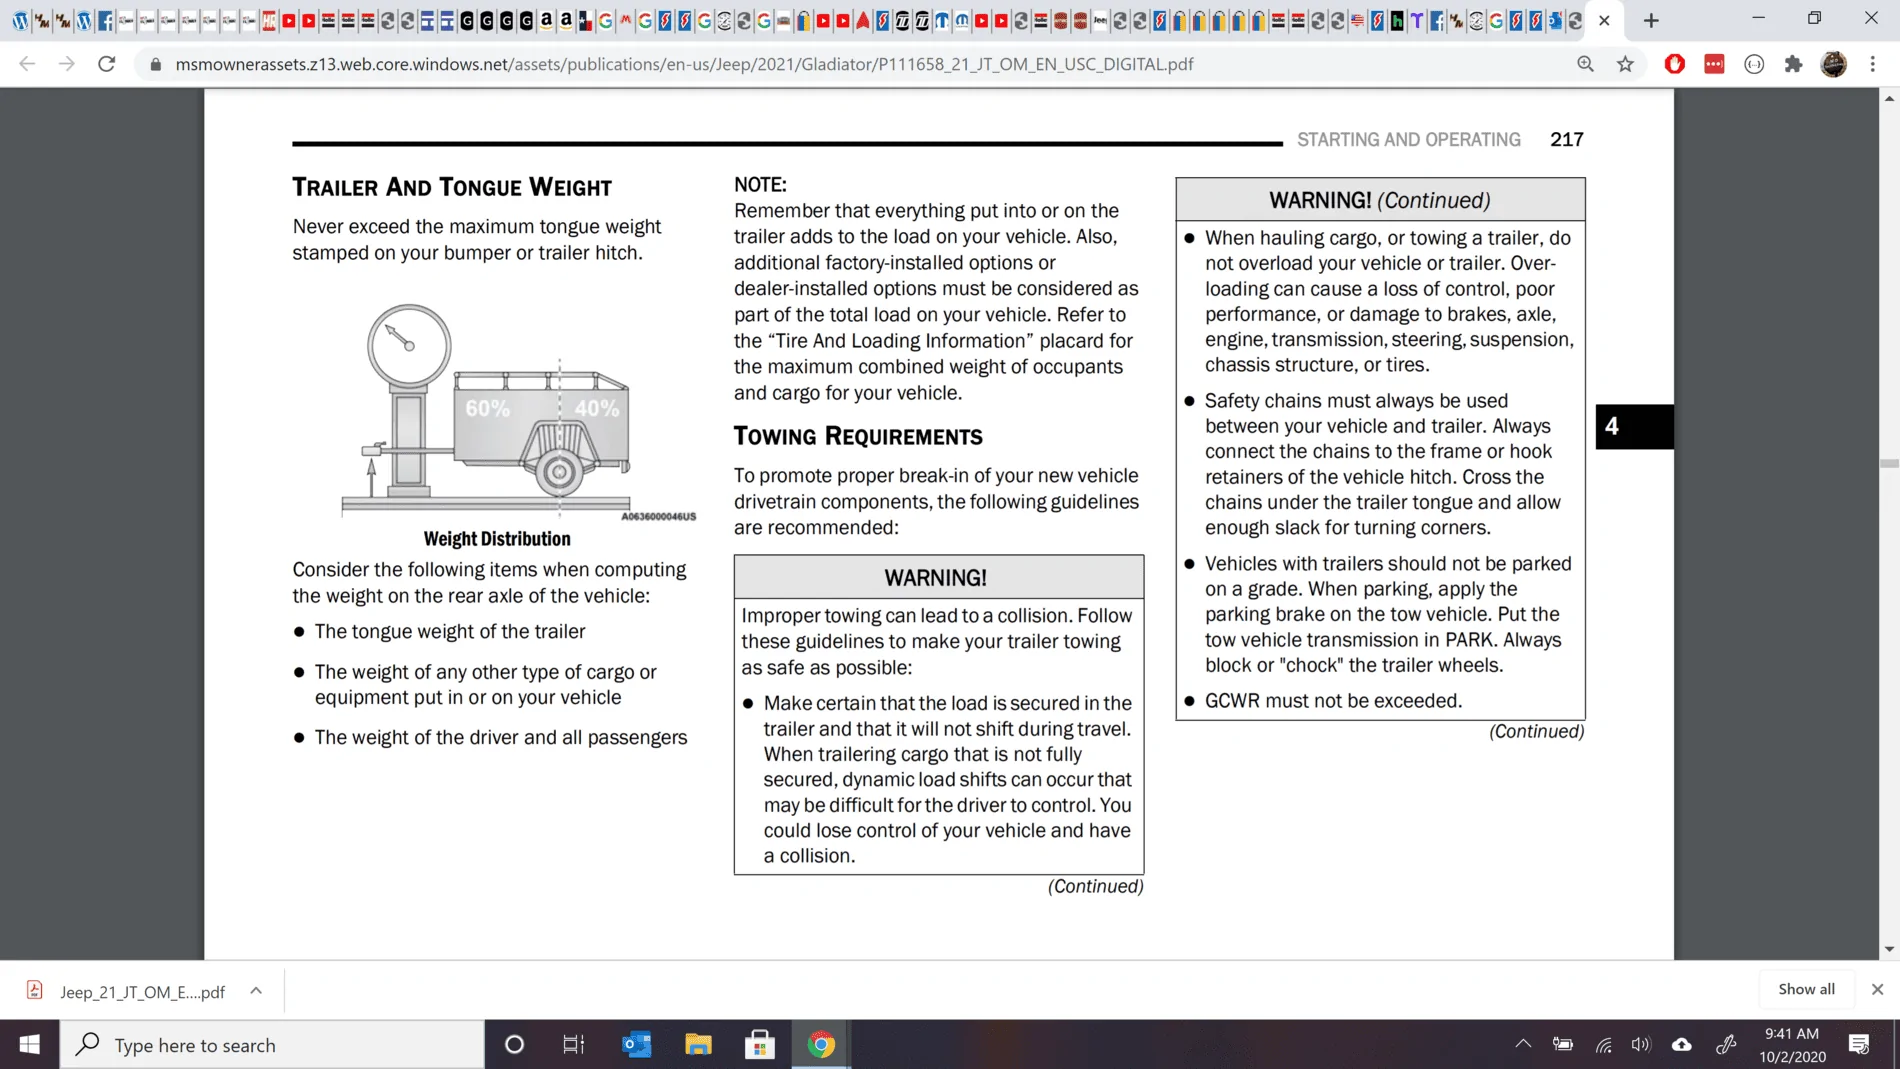Open the Chrome three-dot menu

1872,64
